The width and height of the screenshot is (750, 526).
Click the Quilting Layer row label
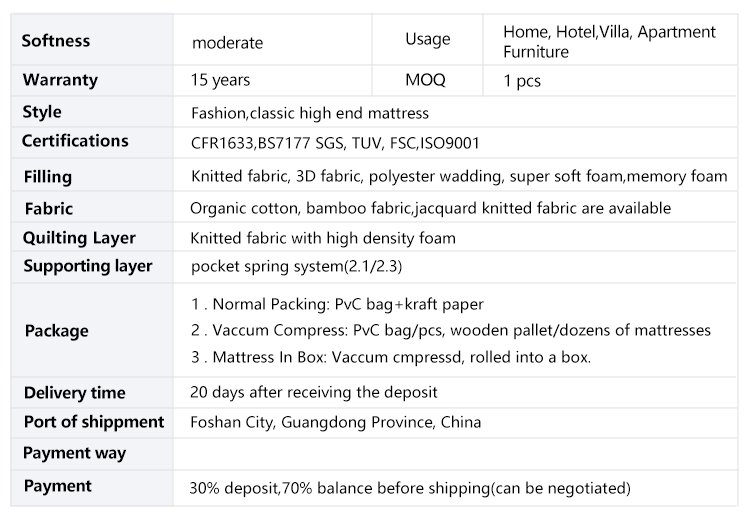pyautogui.click(x=80, y=238)
